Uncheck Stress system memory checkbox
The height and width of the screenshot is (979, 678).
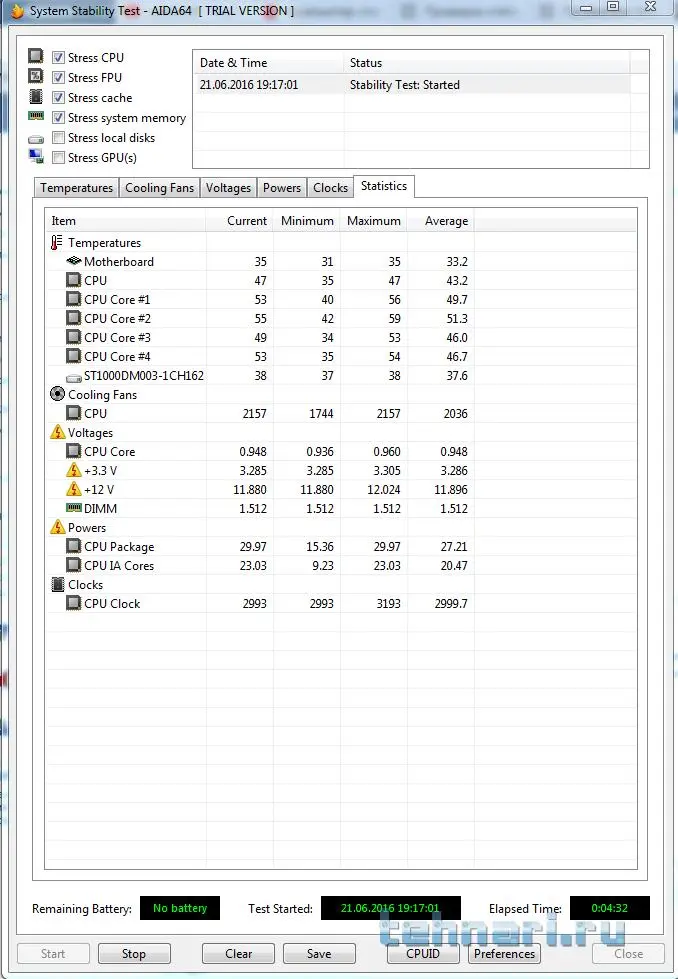58,117
